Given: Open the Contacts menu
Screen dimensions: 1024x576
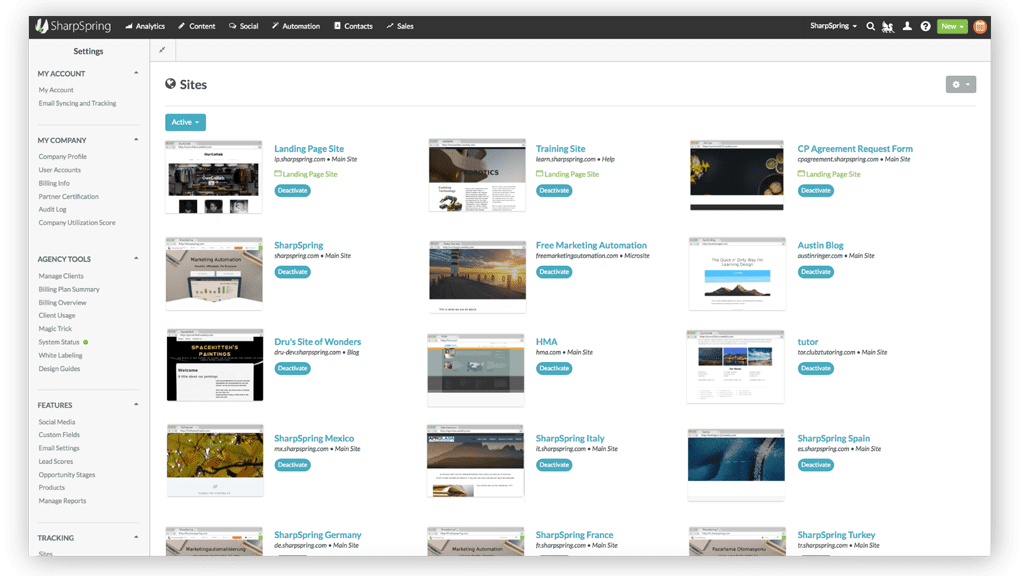Looking at the screenshot, I should 353,26.
